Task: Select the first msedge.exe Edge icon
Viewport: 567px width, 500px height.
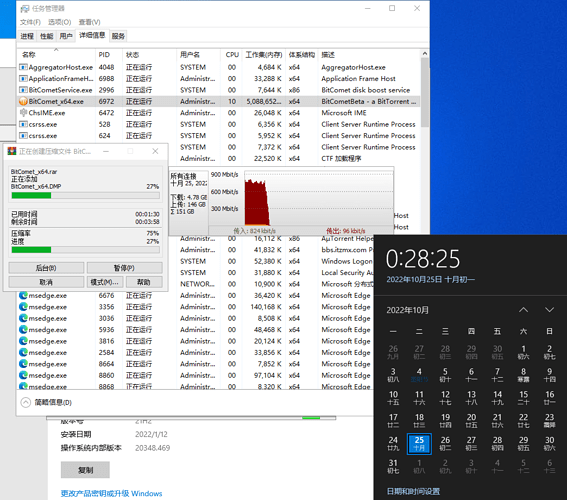Action: tap(24, 295)
